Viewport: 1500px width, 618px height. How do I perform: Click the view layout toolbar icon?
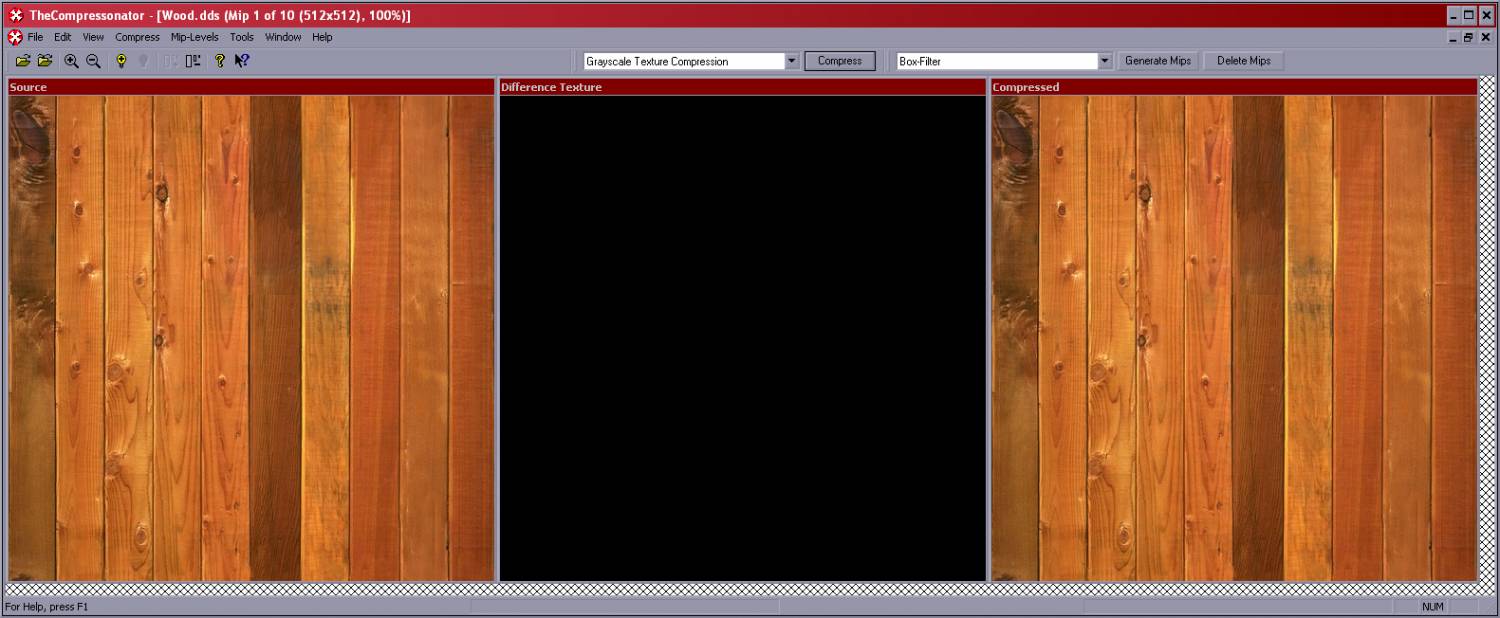click(193, 61)
